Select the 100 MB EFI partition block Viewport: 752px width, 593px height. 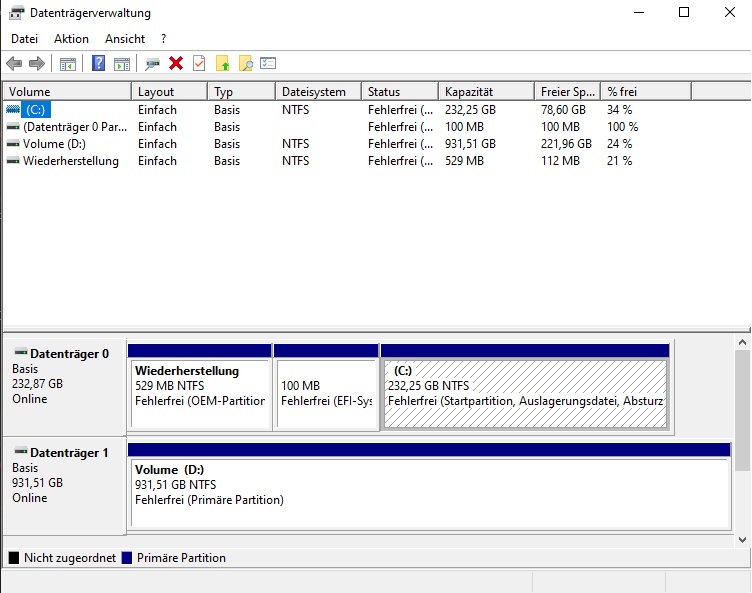(326, 387)
